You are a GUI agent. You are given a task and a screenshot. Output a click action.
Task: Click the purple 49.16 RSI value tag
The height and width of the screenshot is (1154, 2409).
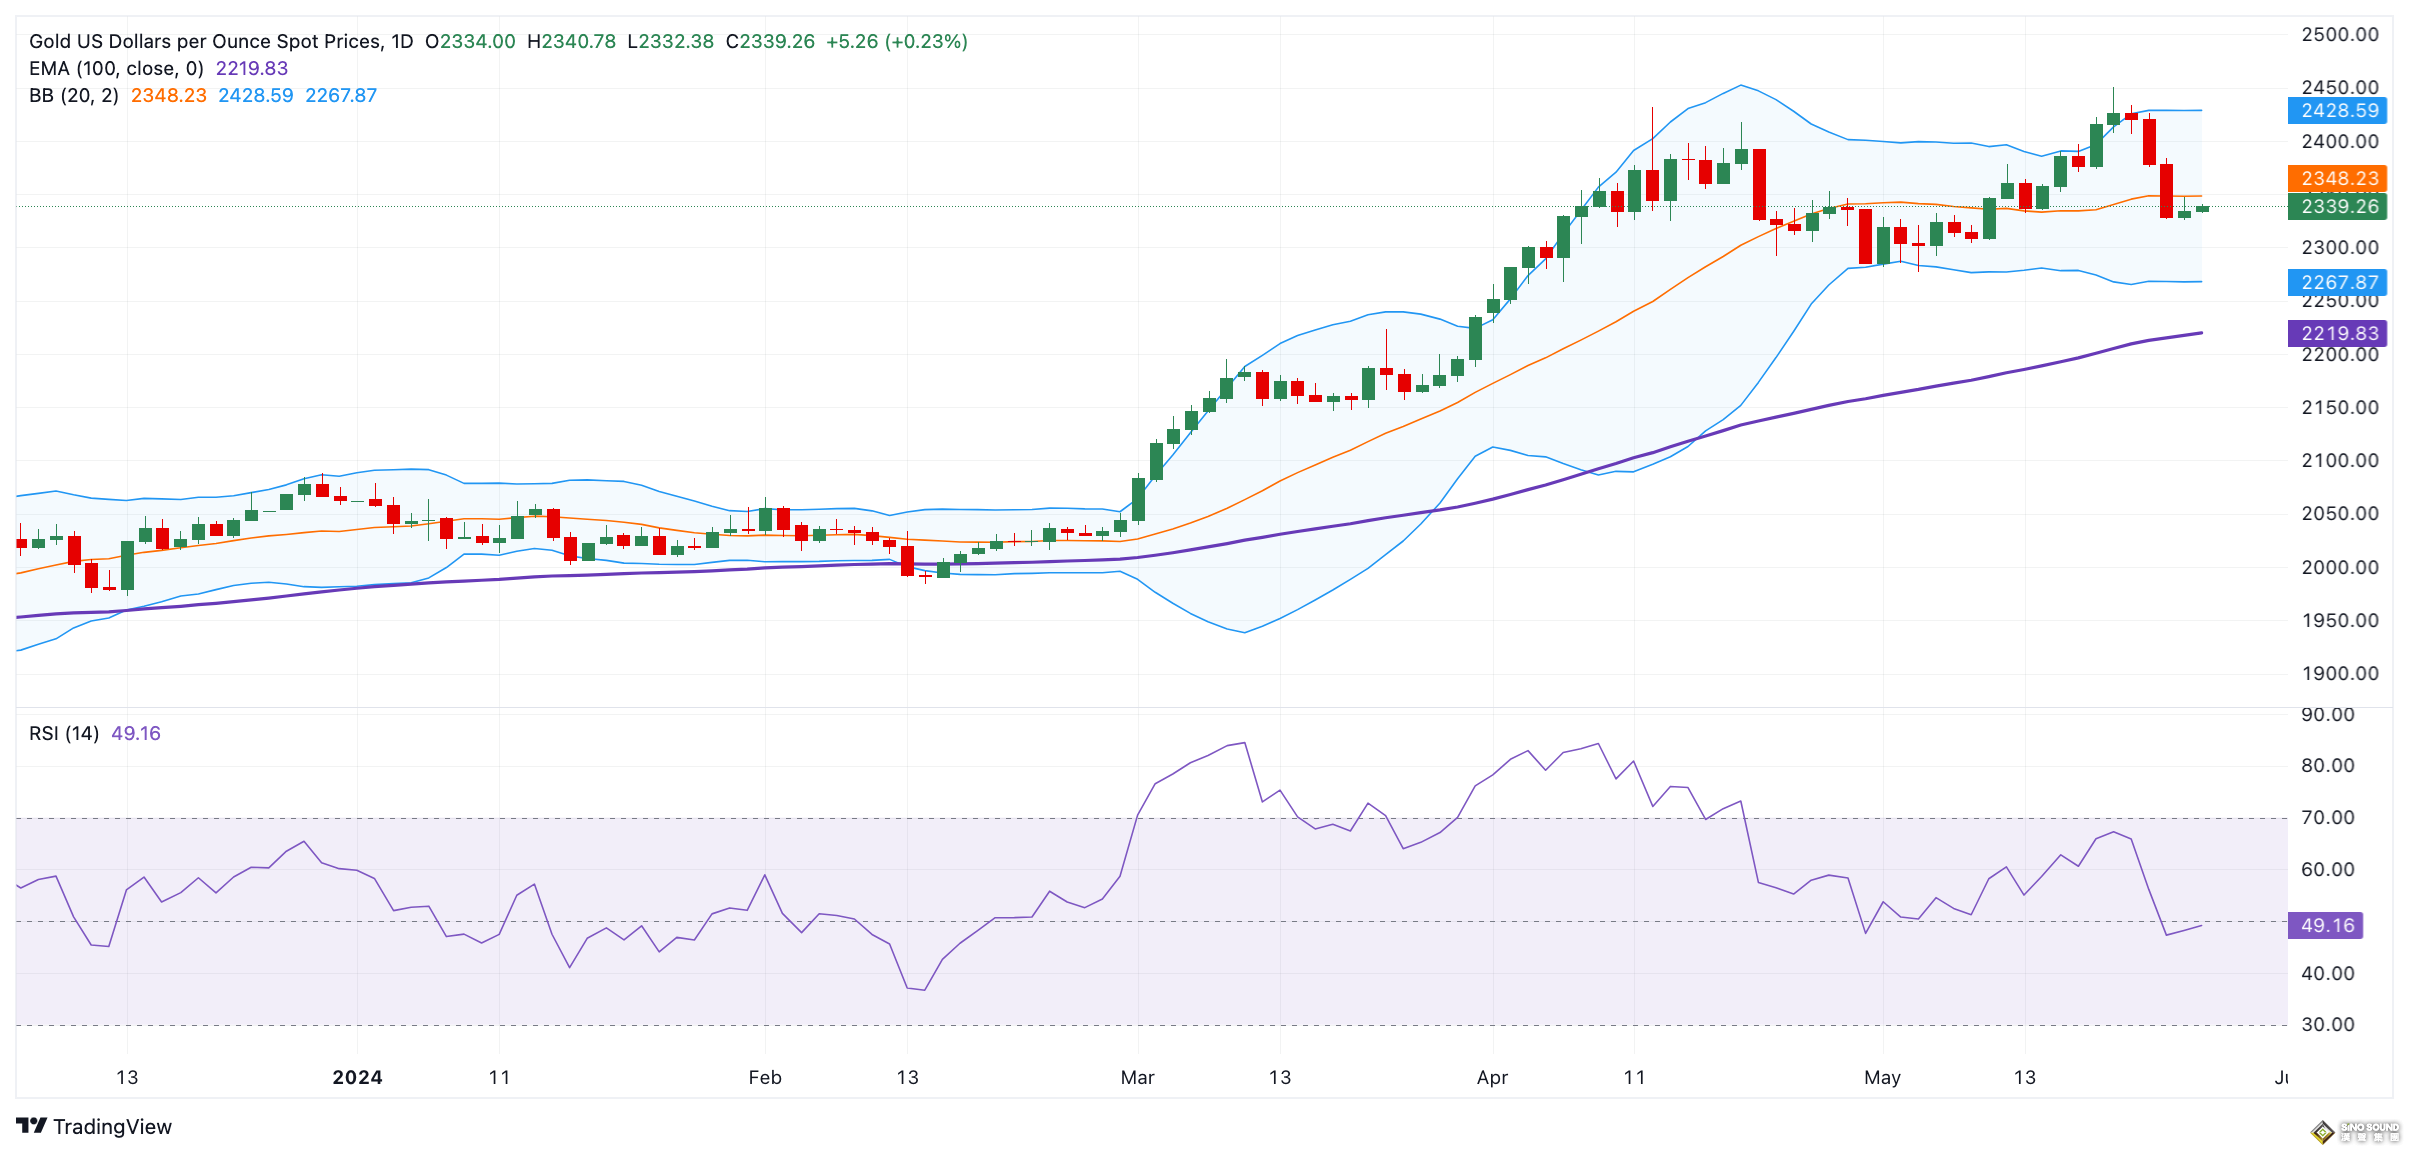2326,926
